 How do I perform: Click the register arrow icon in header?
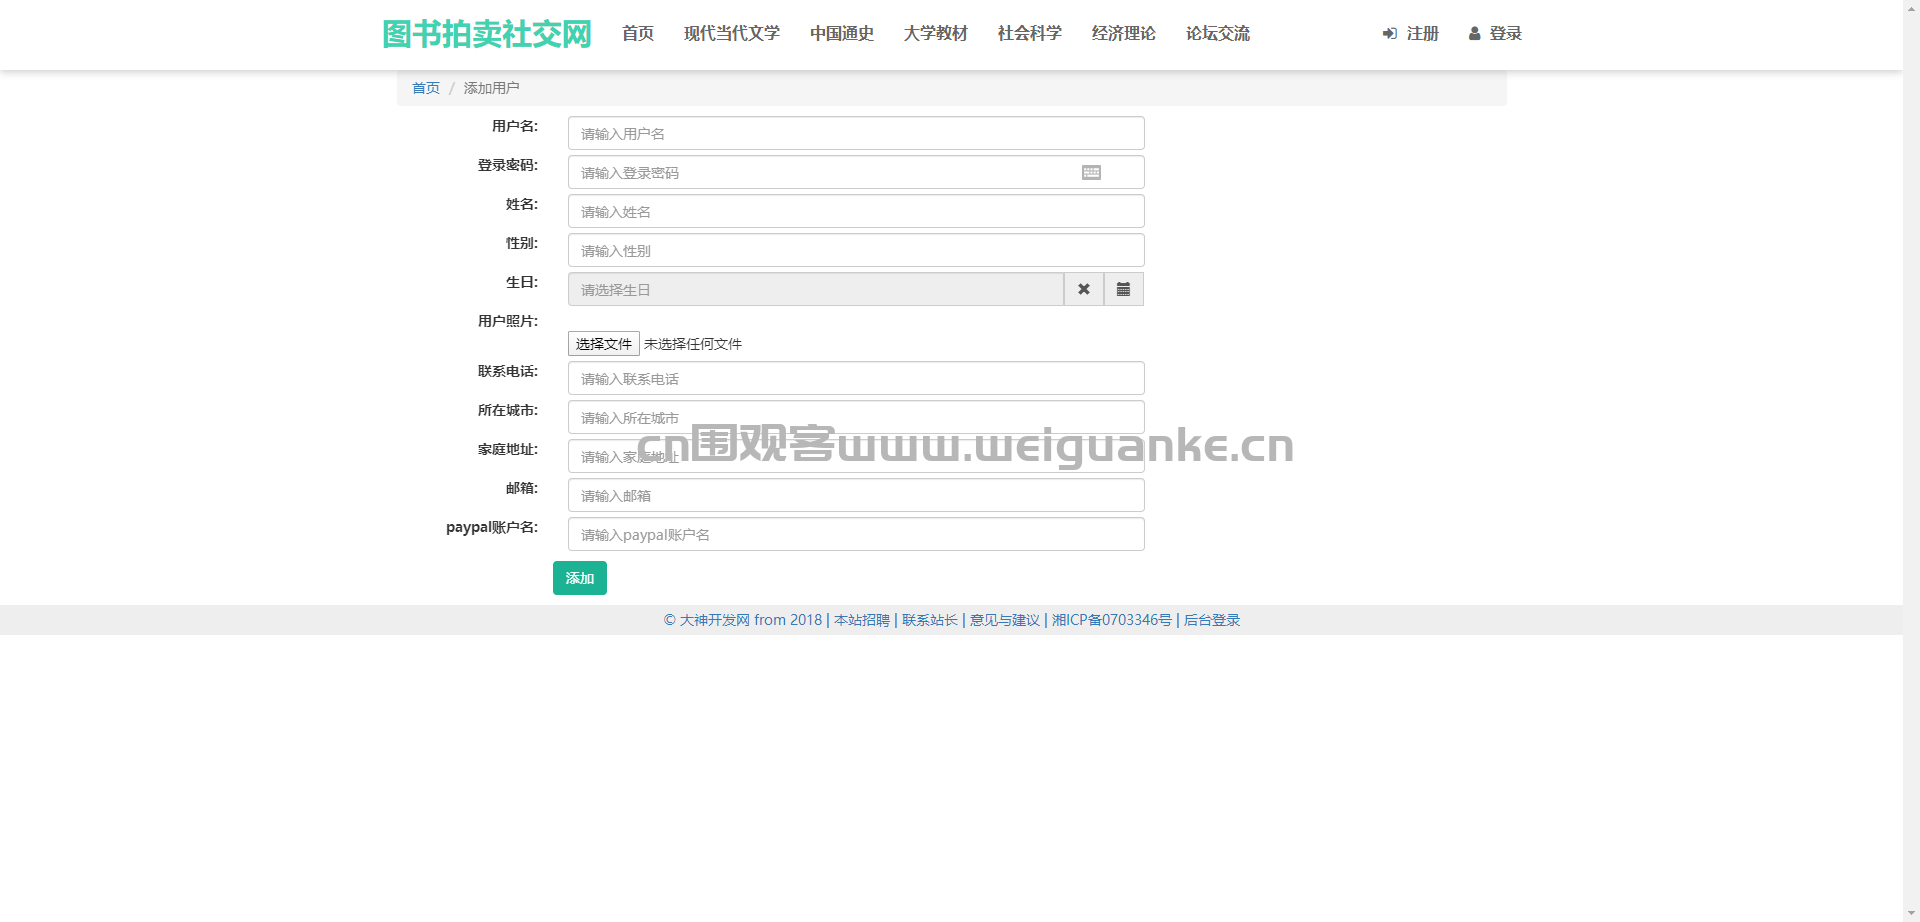[x=1390, y=34]
